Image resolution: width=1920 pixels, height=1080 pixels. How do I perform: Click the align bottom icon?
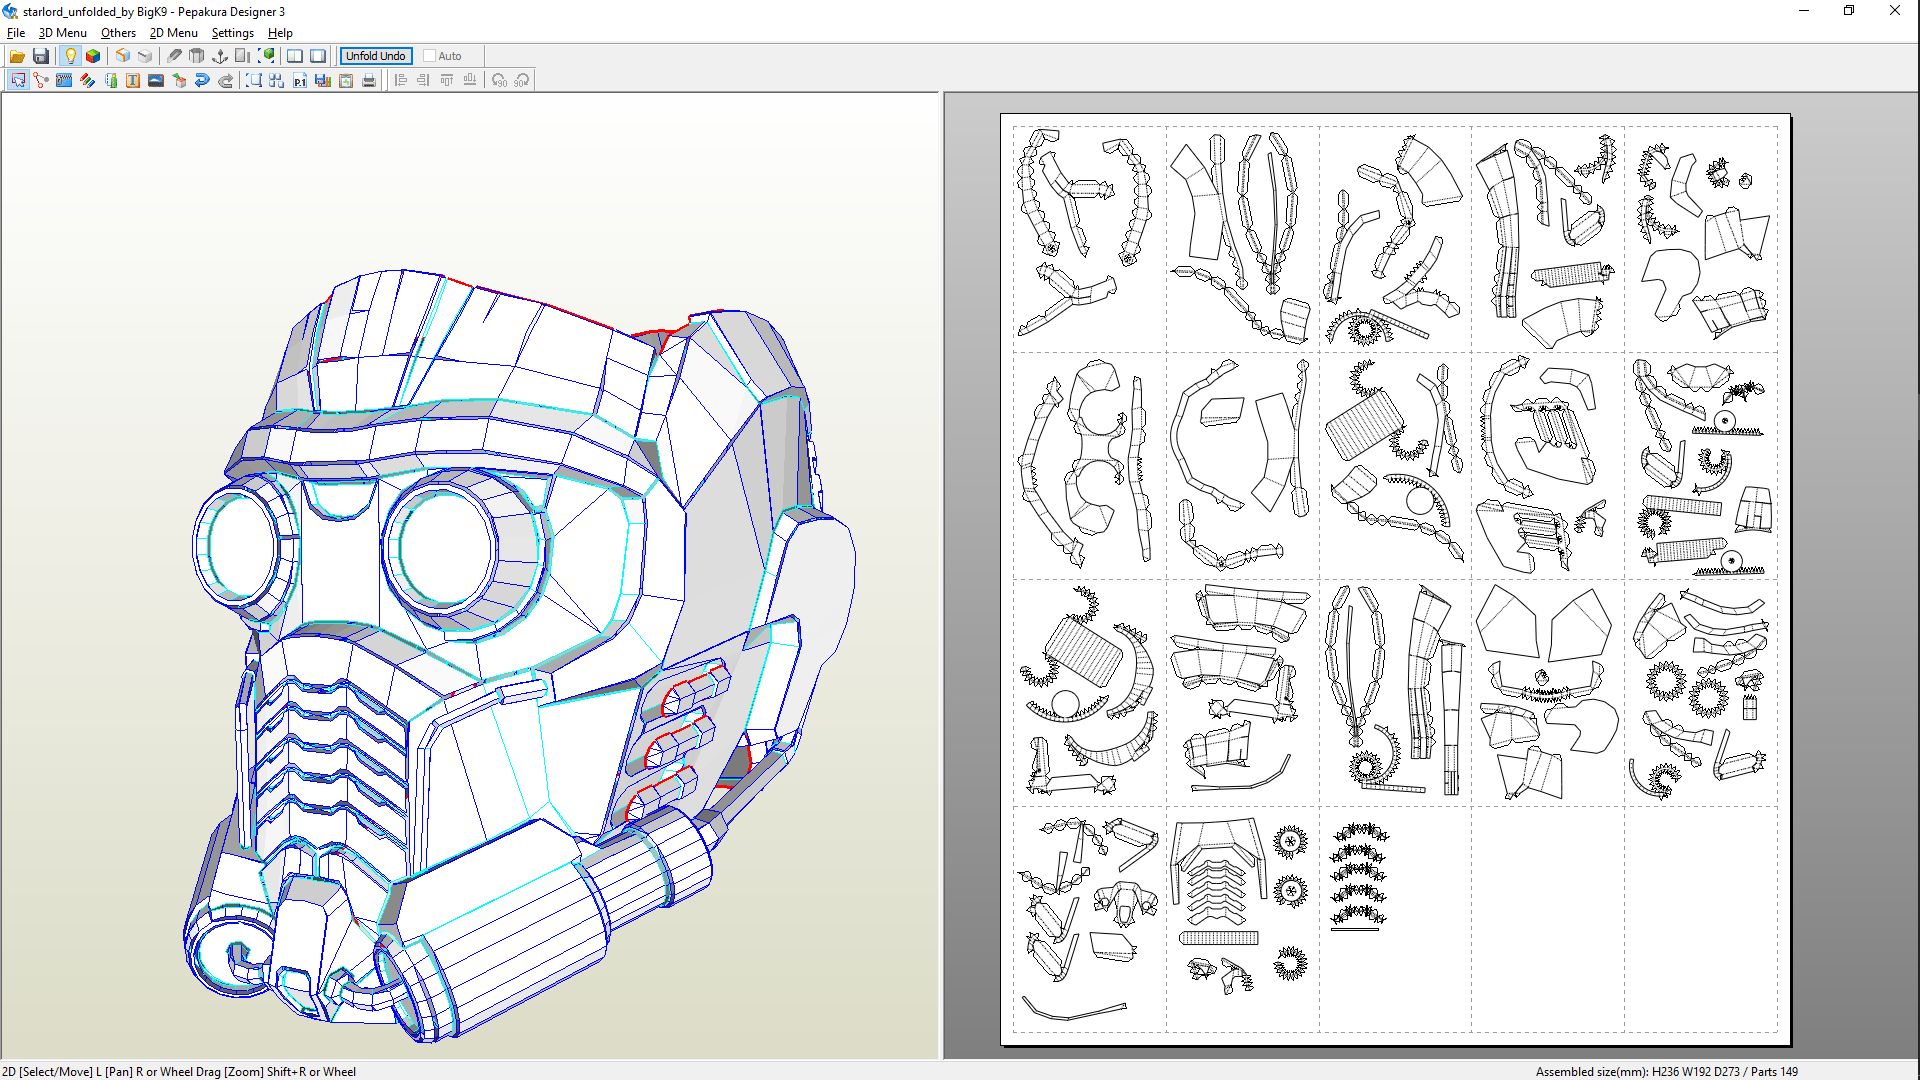[x=469, y=80]
